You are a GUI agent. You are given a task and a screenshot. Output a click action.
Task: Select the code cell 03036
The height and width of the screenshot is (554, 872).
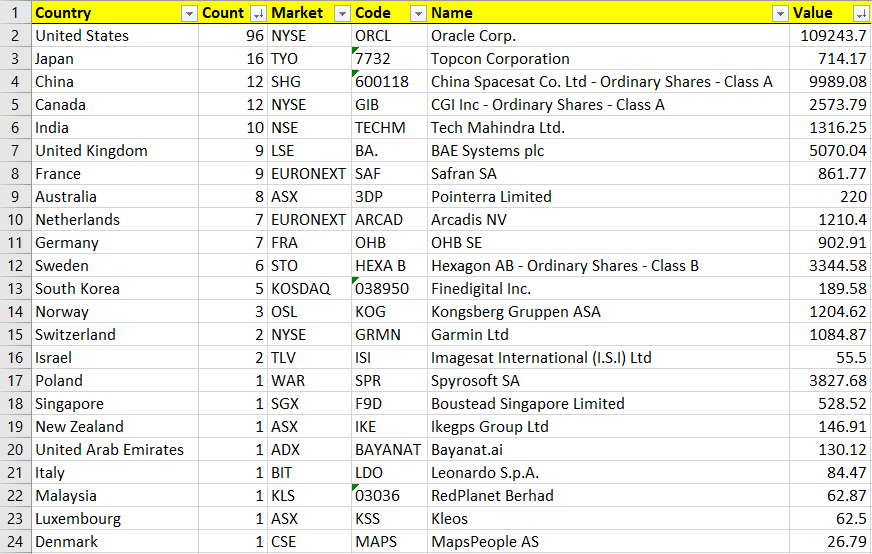(x=389, y=496)
